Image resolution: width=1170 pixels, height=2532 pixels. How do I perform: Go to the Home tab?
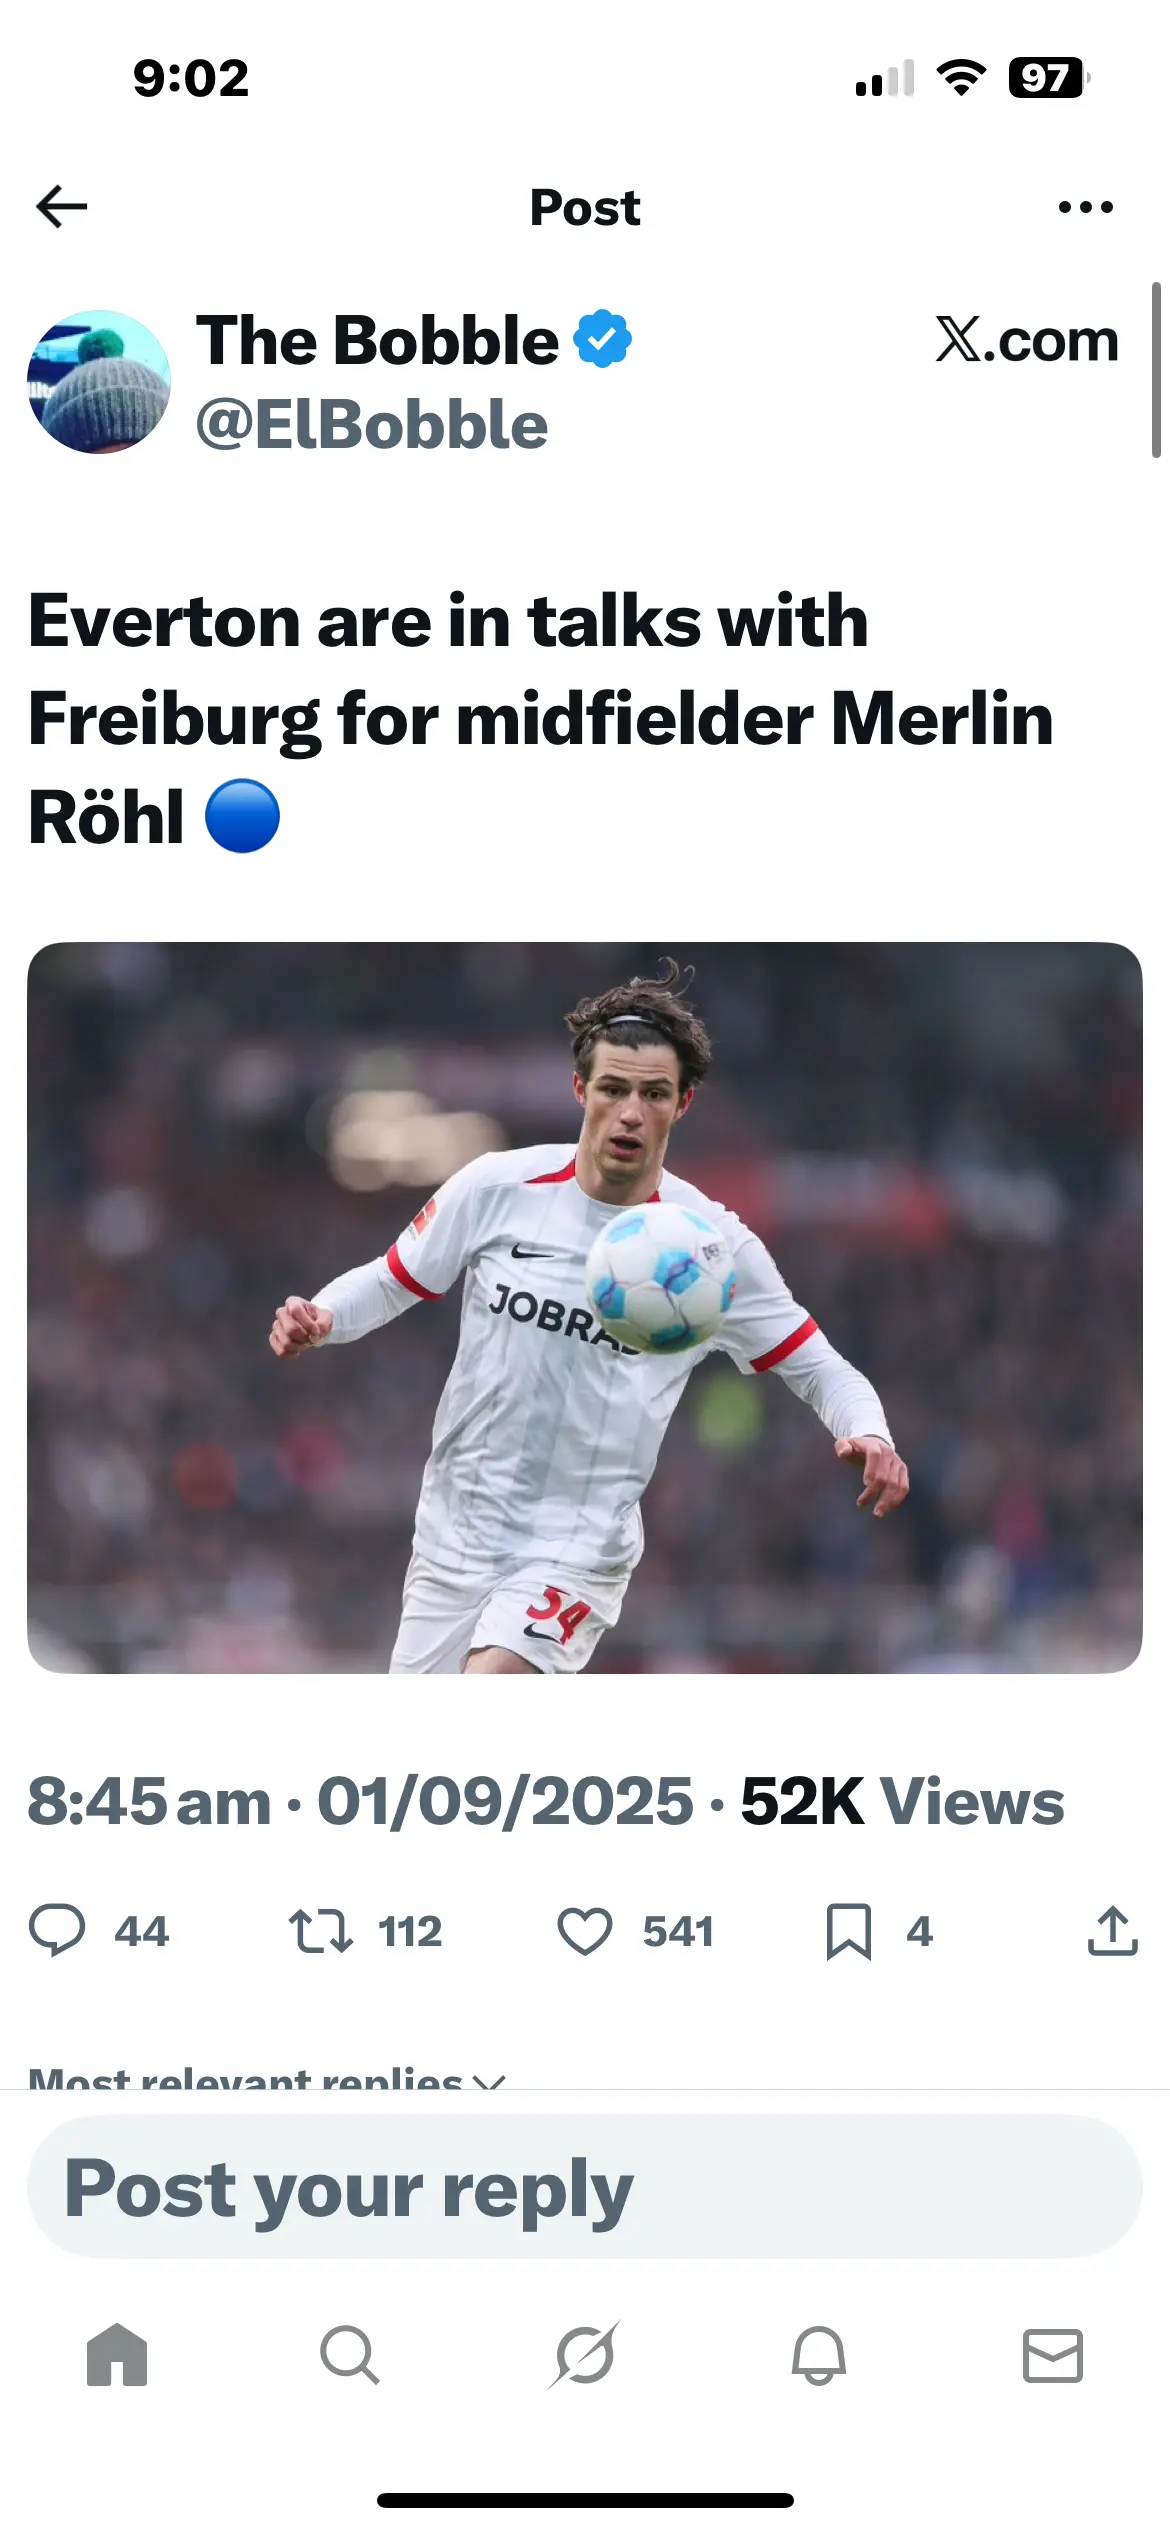[117, 2355]
